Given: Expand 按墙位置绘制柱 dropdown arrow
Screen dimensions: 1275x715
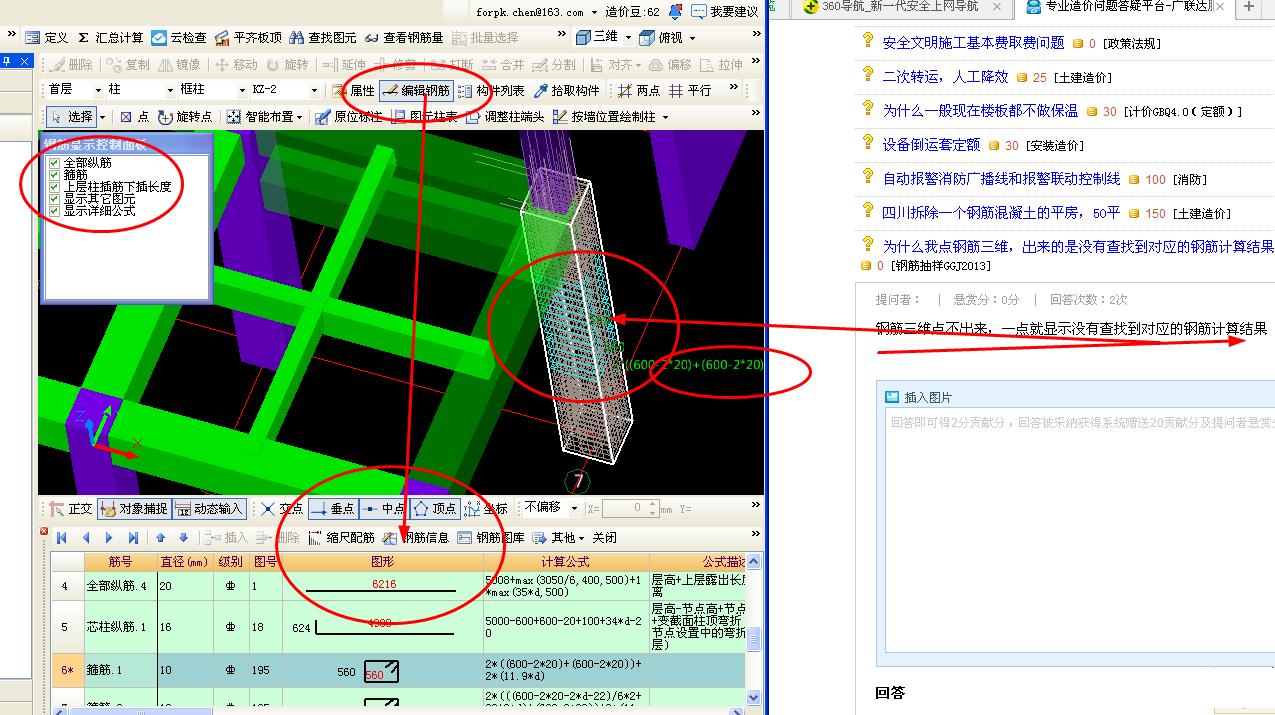Looking at the screenshot, I should (665, 117).
